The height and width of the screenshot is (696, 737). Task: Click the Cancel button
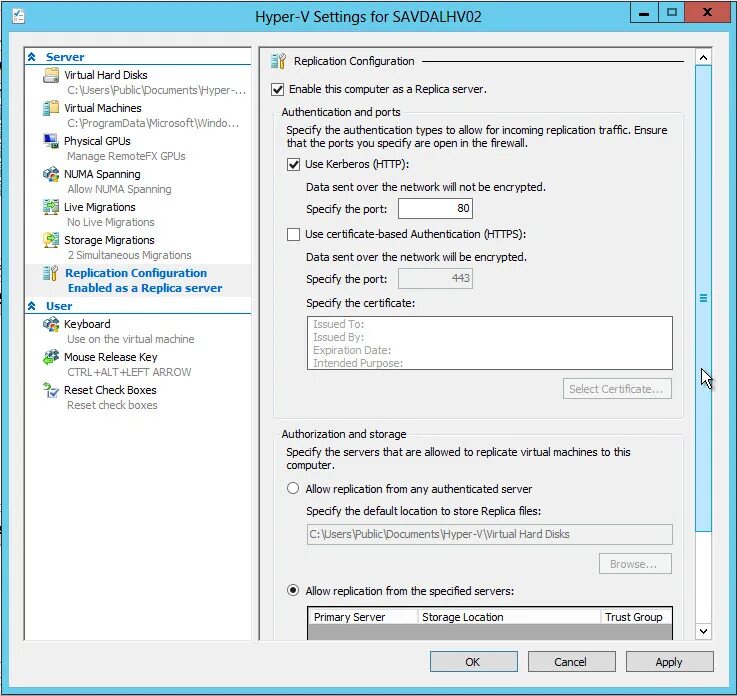coord(572,662)
